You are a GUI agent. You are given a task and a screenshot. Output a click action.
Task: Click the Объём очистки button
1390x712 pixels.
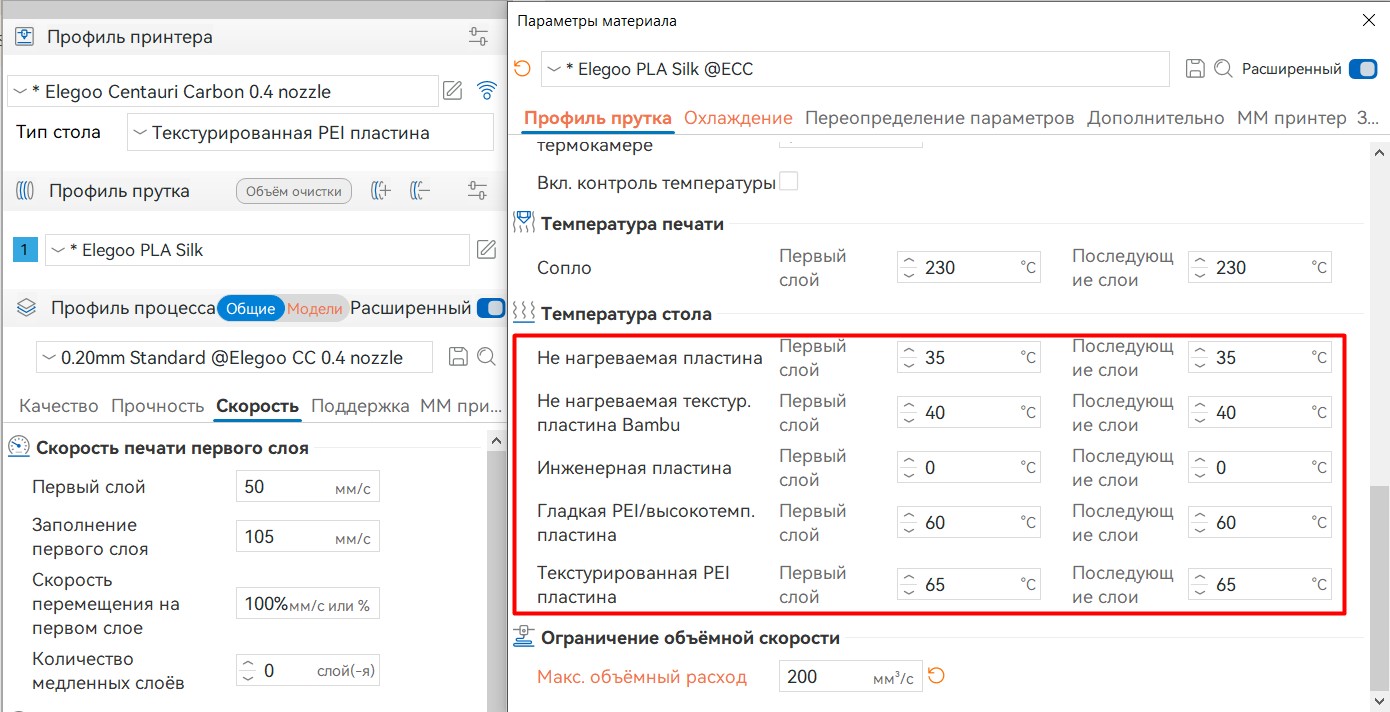pos(294,191)
